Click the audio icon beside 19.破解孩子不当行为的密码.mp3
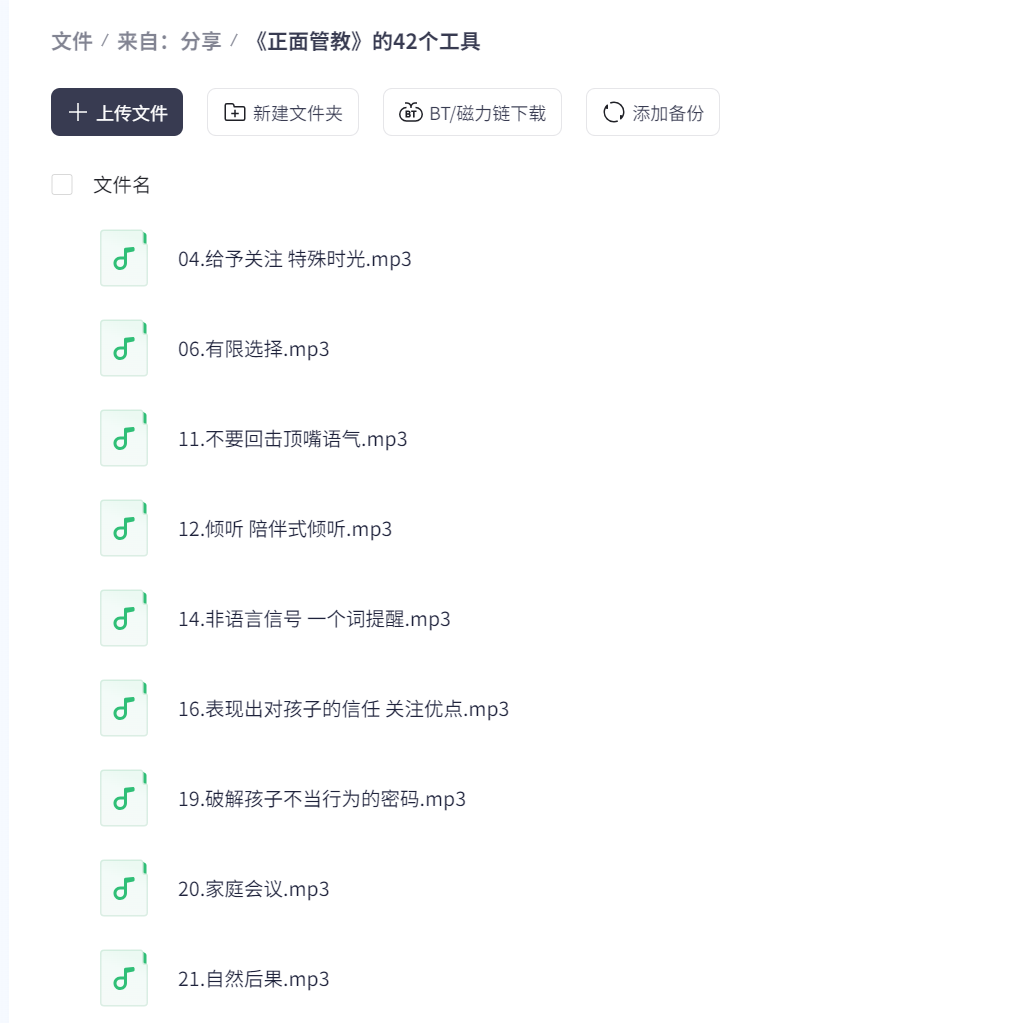The height and width of the screenshot is (1023, 1026). pos(124,799)
